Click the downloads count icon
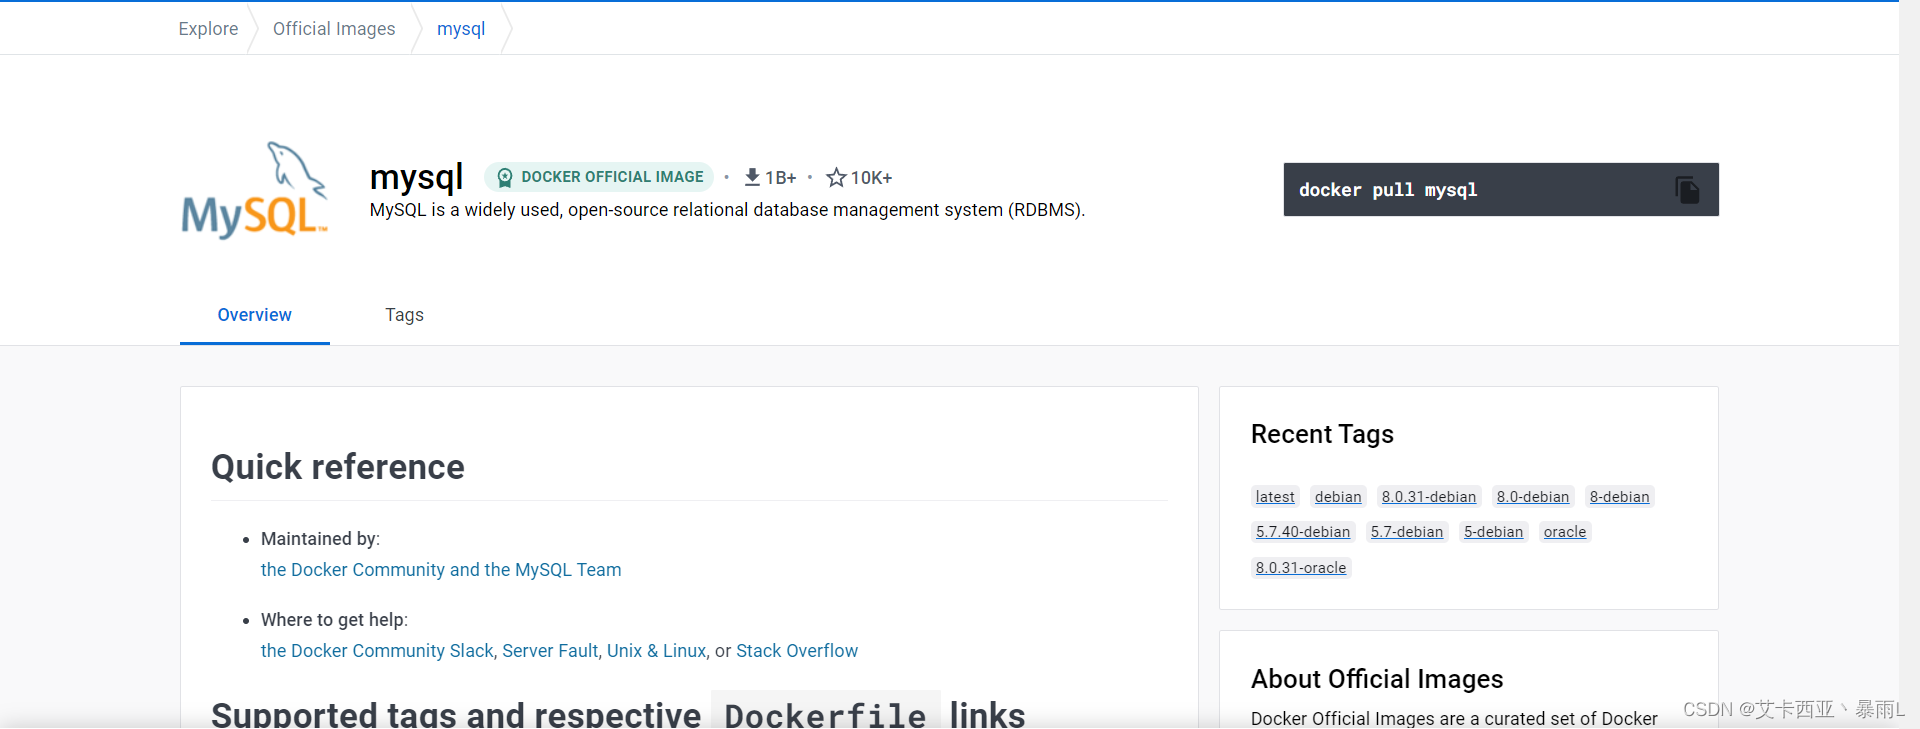 click(x=752, y=177)
